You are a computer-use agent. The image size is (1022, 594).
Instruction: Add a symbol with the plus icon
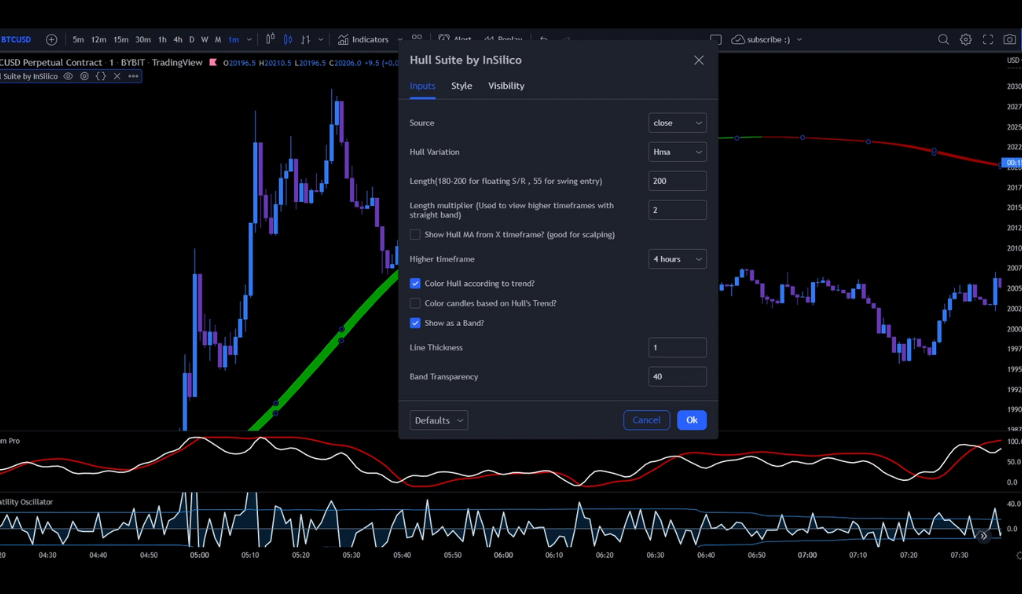pos(51,40)
